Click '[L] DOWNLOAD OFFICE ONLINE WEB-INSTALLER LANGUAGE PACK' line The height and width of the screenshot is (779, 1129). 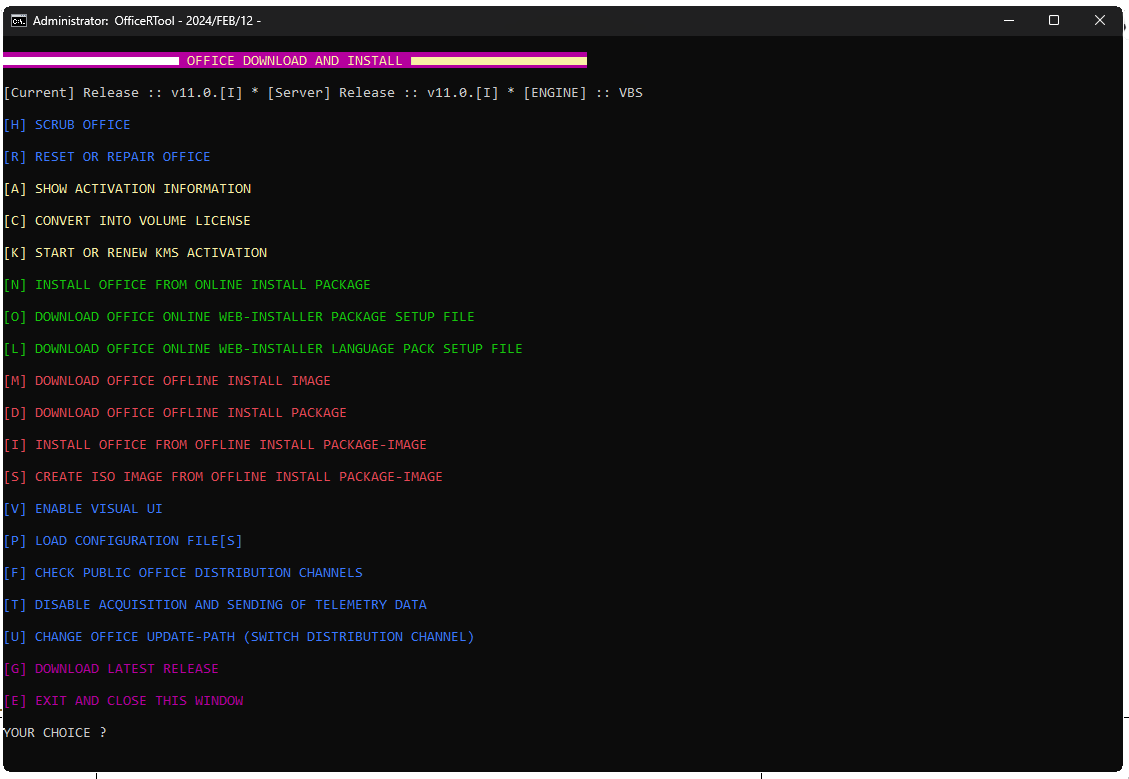[x=263, y=349]
